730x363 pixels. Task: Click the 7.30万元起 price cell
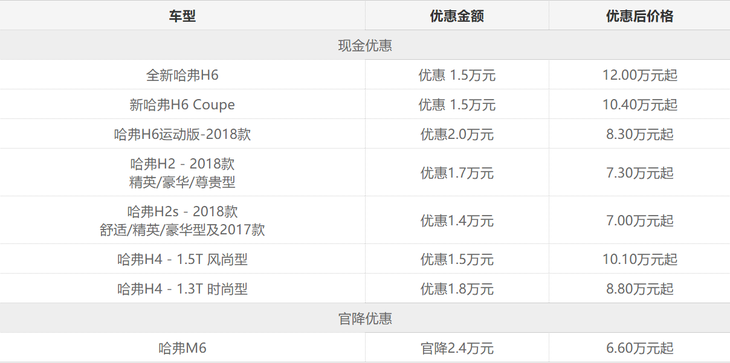(640, 173)
